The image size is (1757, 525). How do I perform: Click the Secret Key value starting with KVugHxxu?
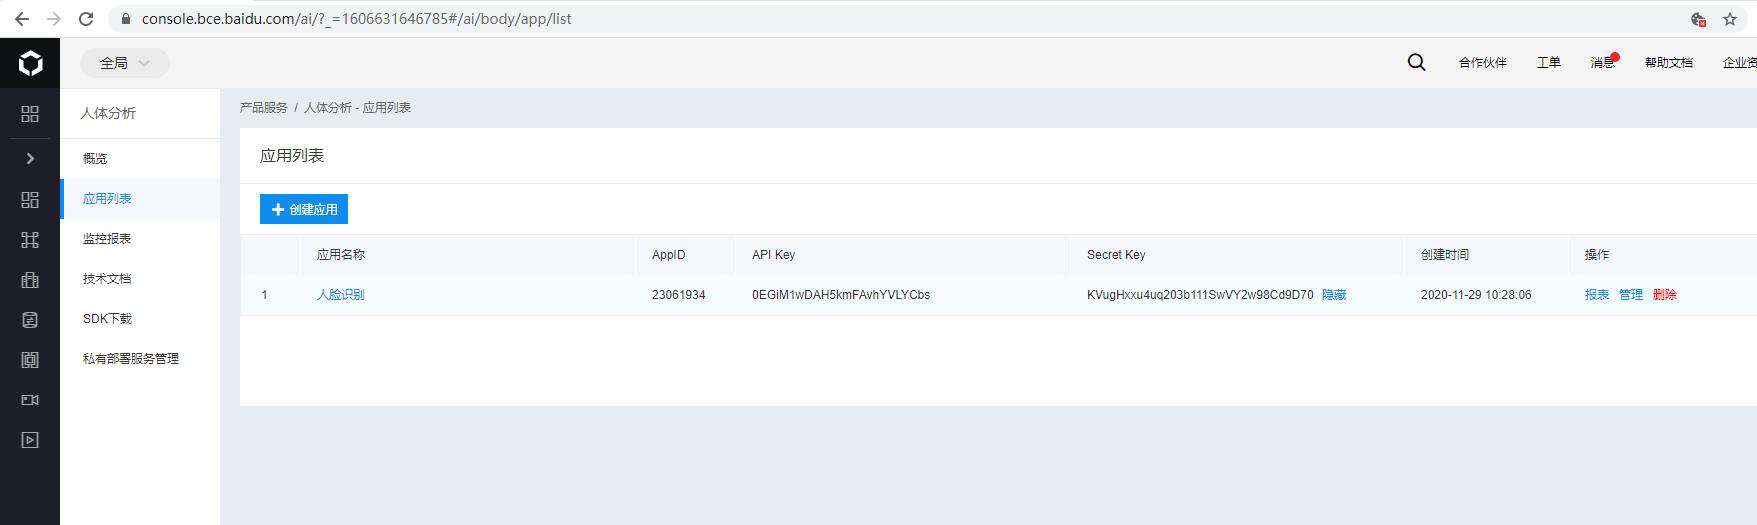1200,295
